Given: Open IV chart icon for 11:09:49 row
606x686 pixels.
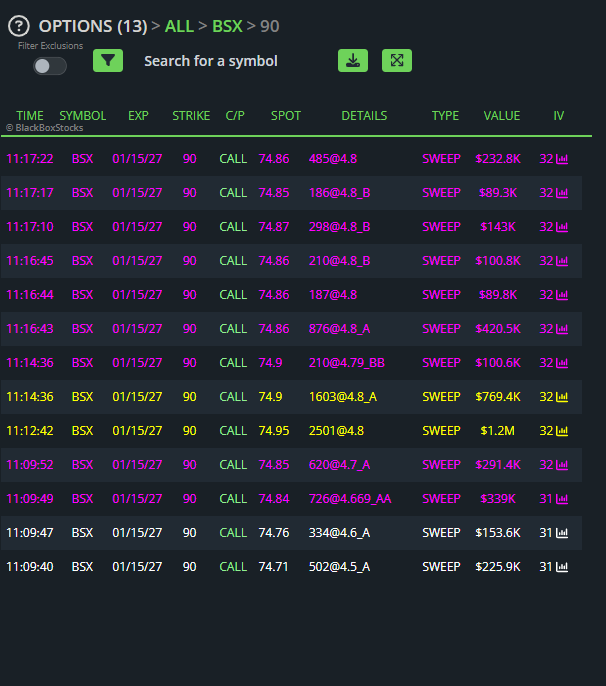Looking at the screenshot, I should pos(562,499).
